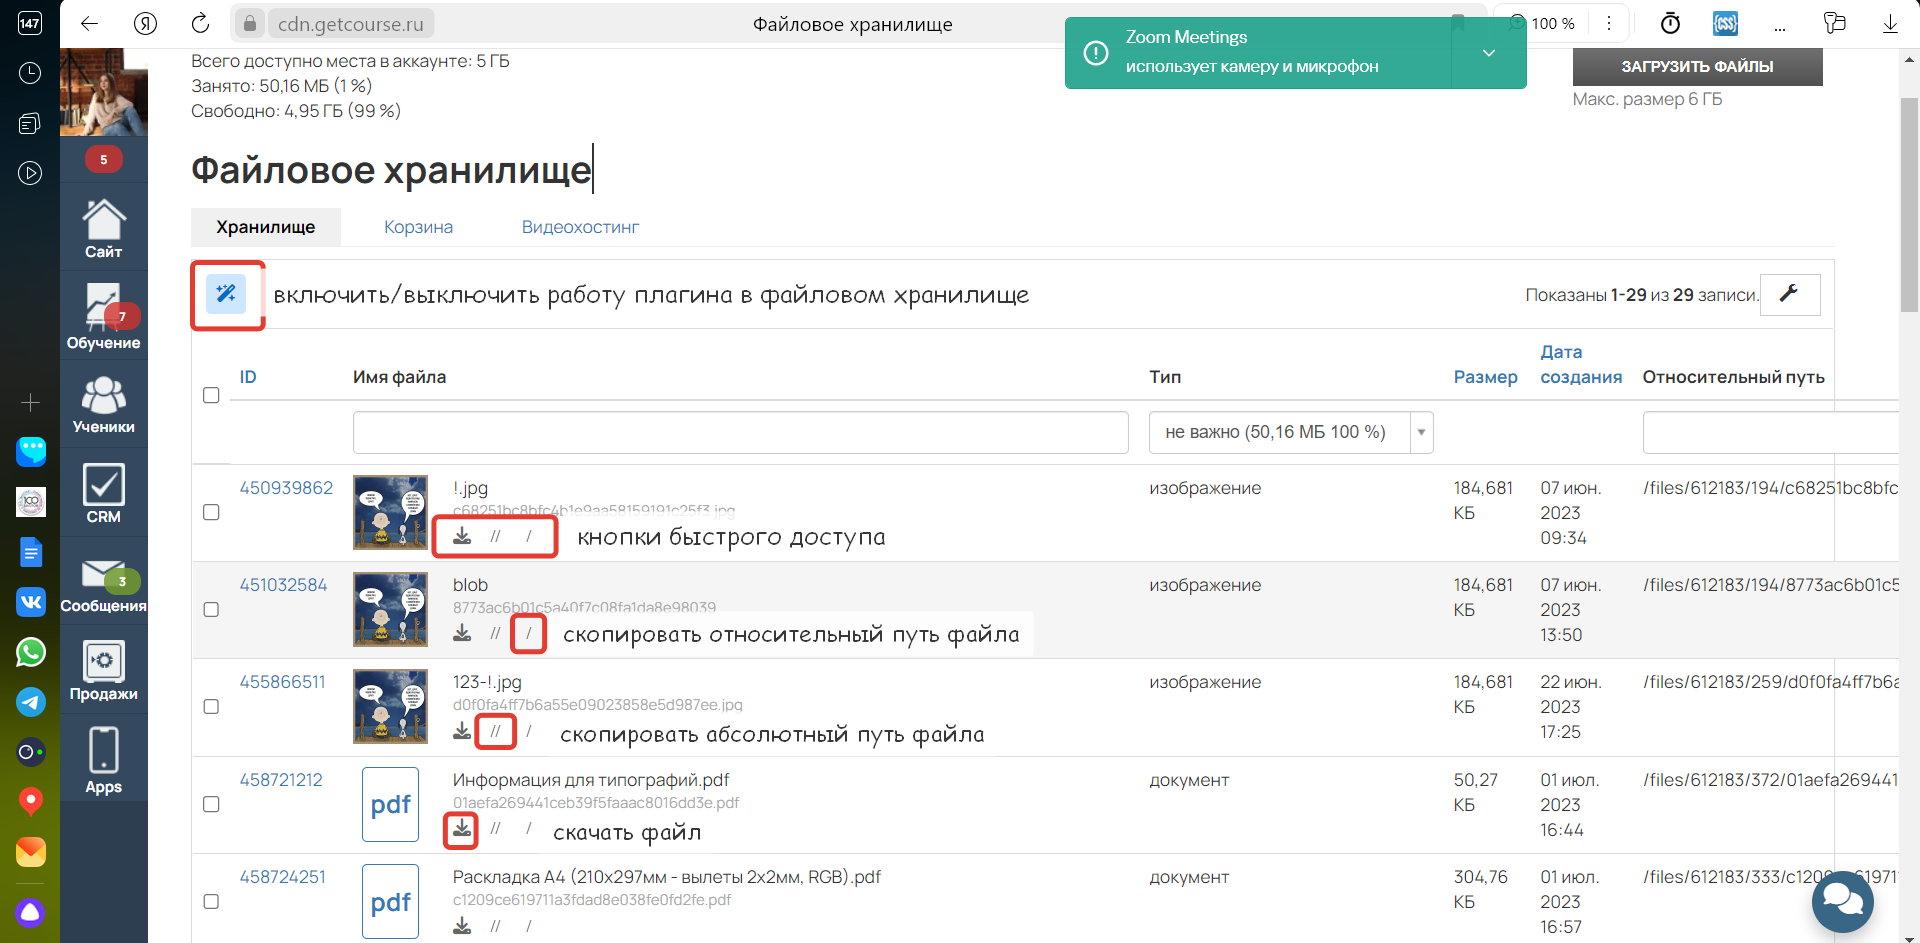Switch to the Видеохостинг tab
1920x943 pixels.
click(580, 227)
